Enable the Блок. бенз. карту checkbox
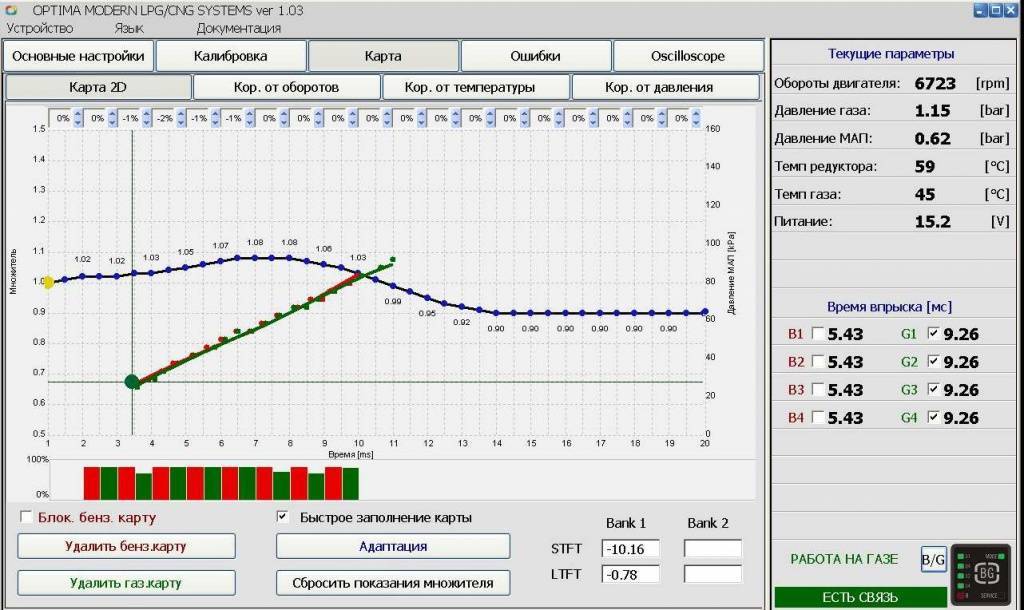 (26, 518)
